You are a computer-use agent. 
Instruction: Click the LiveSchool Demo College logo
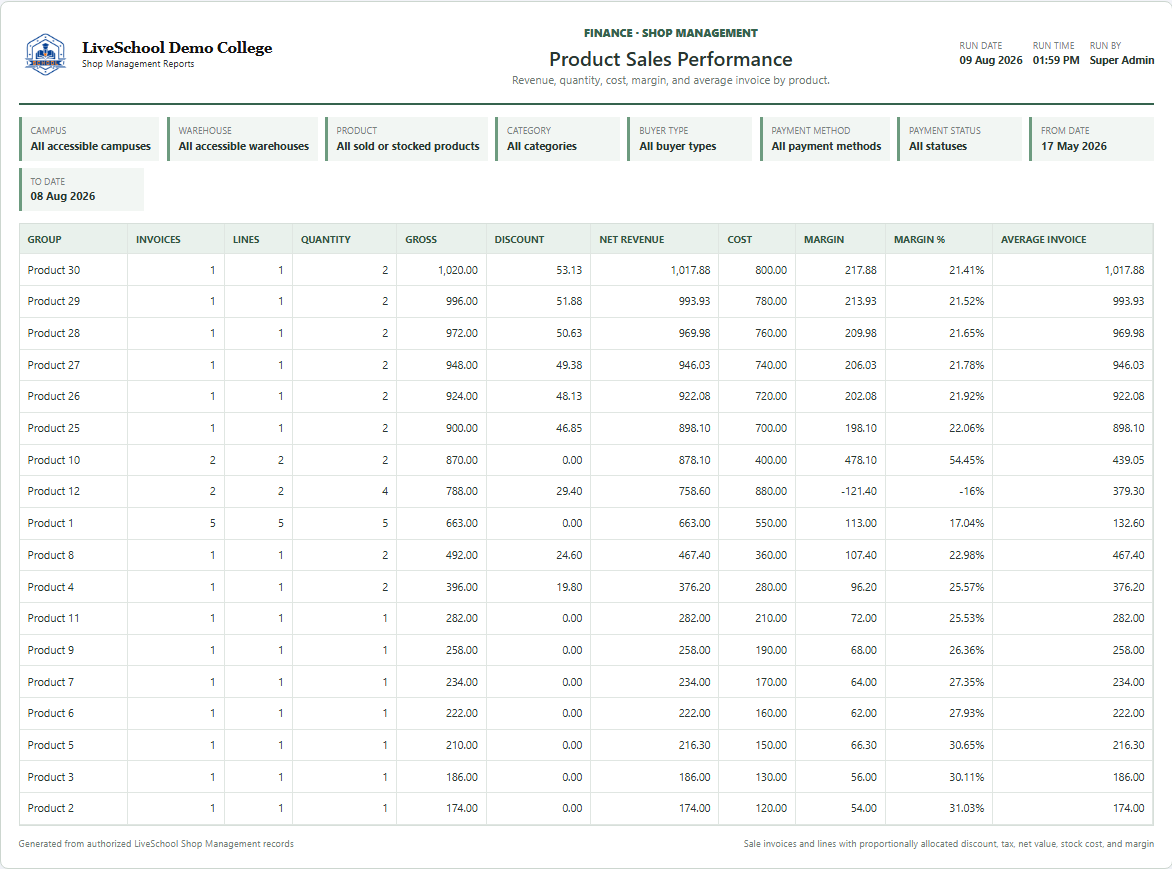tap(46, 54)
